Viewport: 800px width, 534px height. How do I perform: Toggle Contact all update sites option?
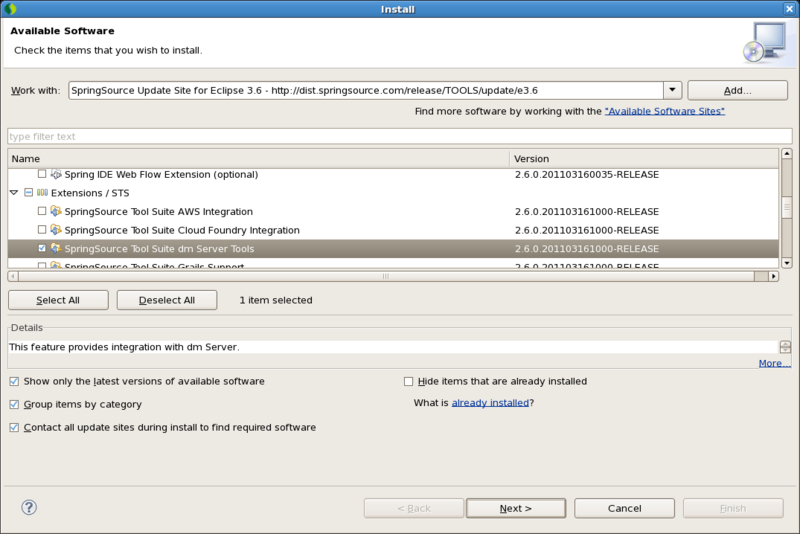(x=14, y=427)
